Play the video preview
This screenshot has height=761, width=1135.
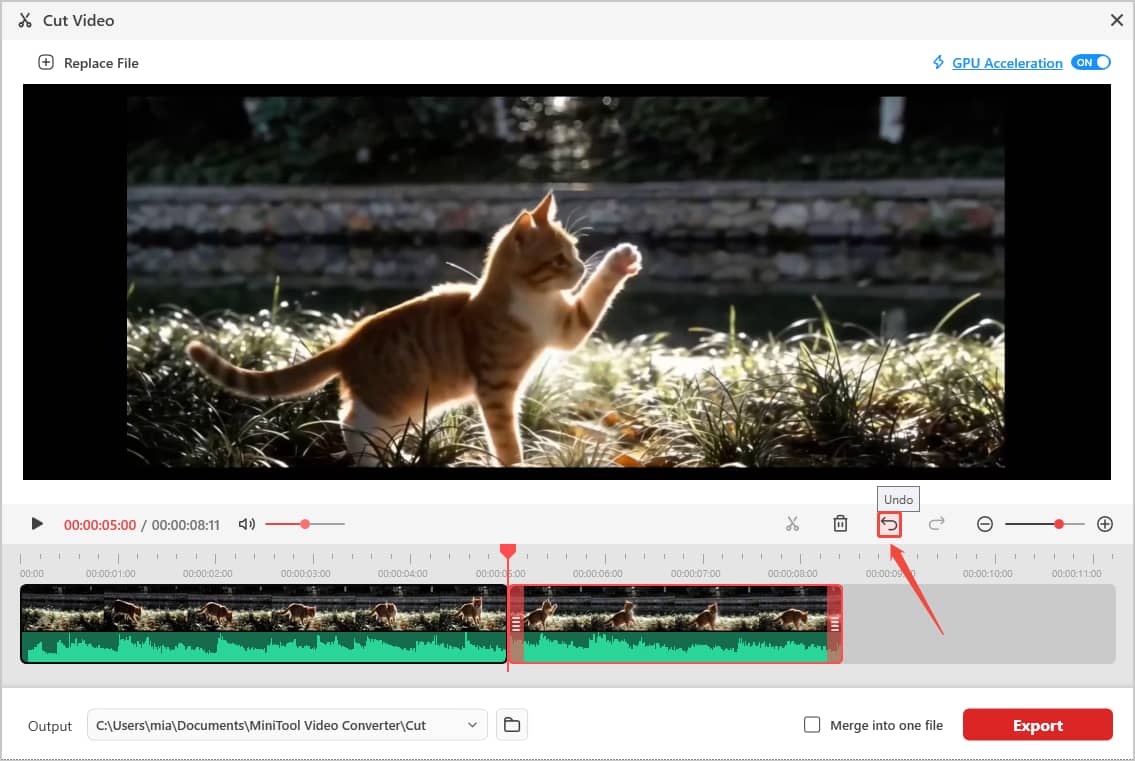[37, 524]
